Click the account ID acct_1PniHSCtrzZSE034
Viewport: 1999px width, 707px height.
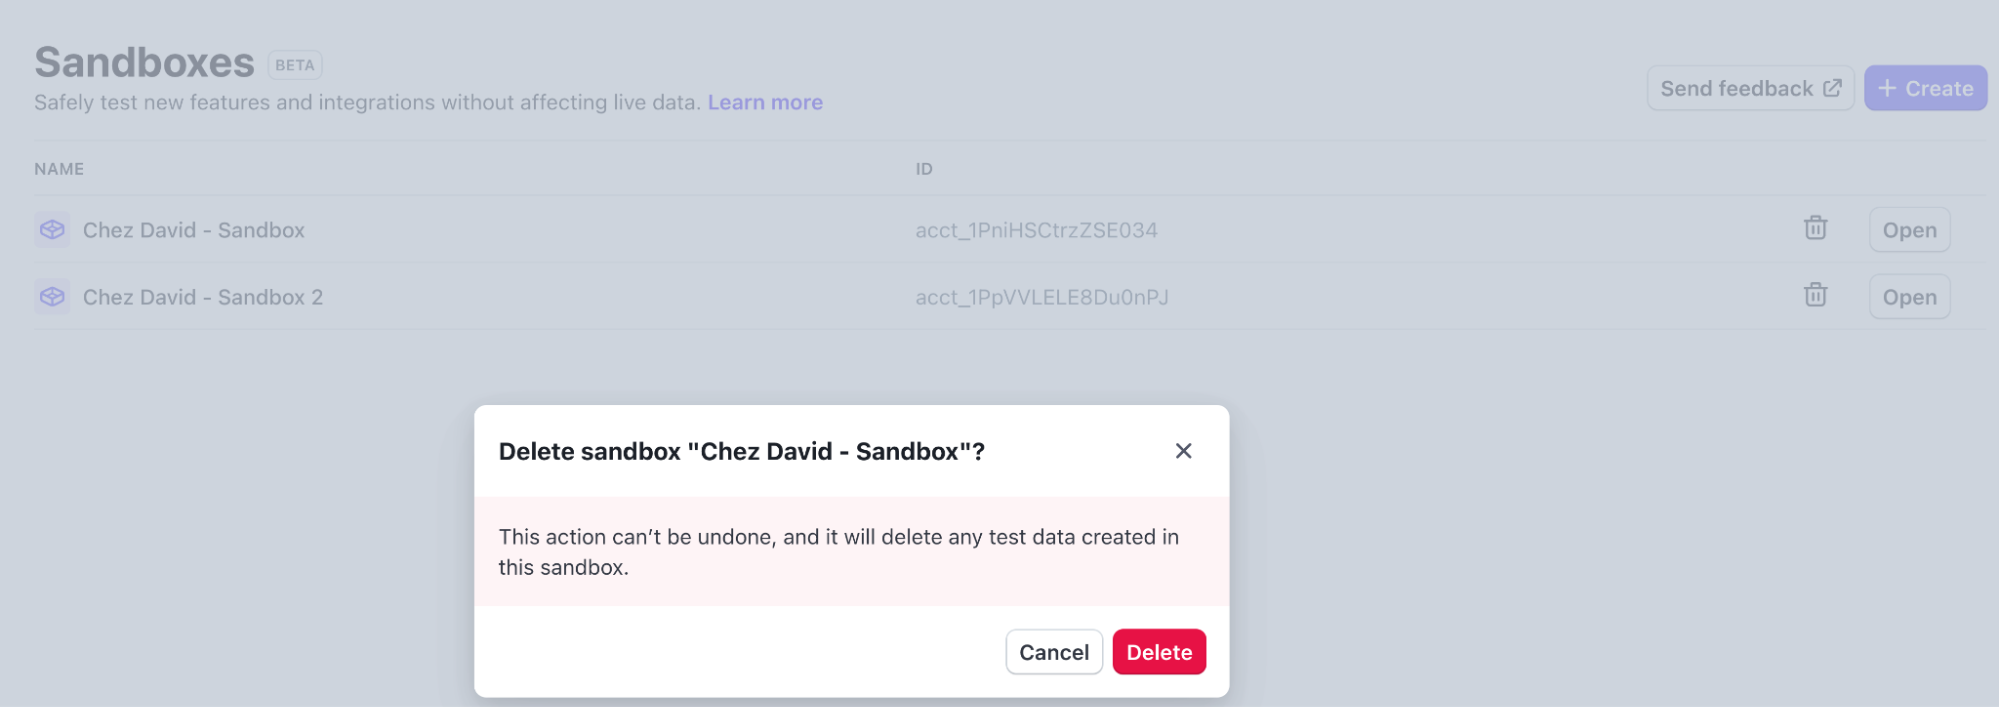tap(1036, 230)
